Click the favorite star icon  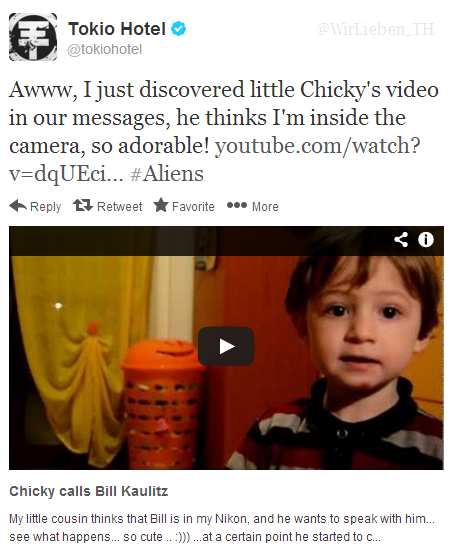pyautogui.click(x=161, y=205)
